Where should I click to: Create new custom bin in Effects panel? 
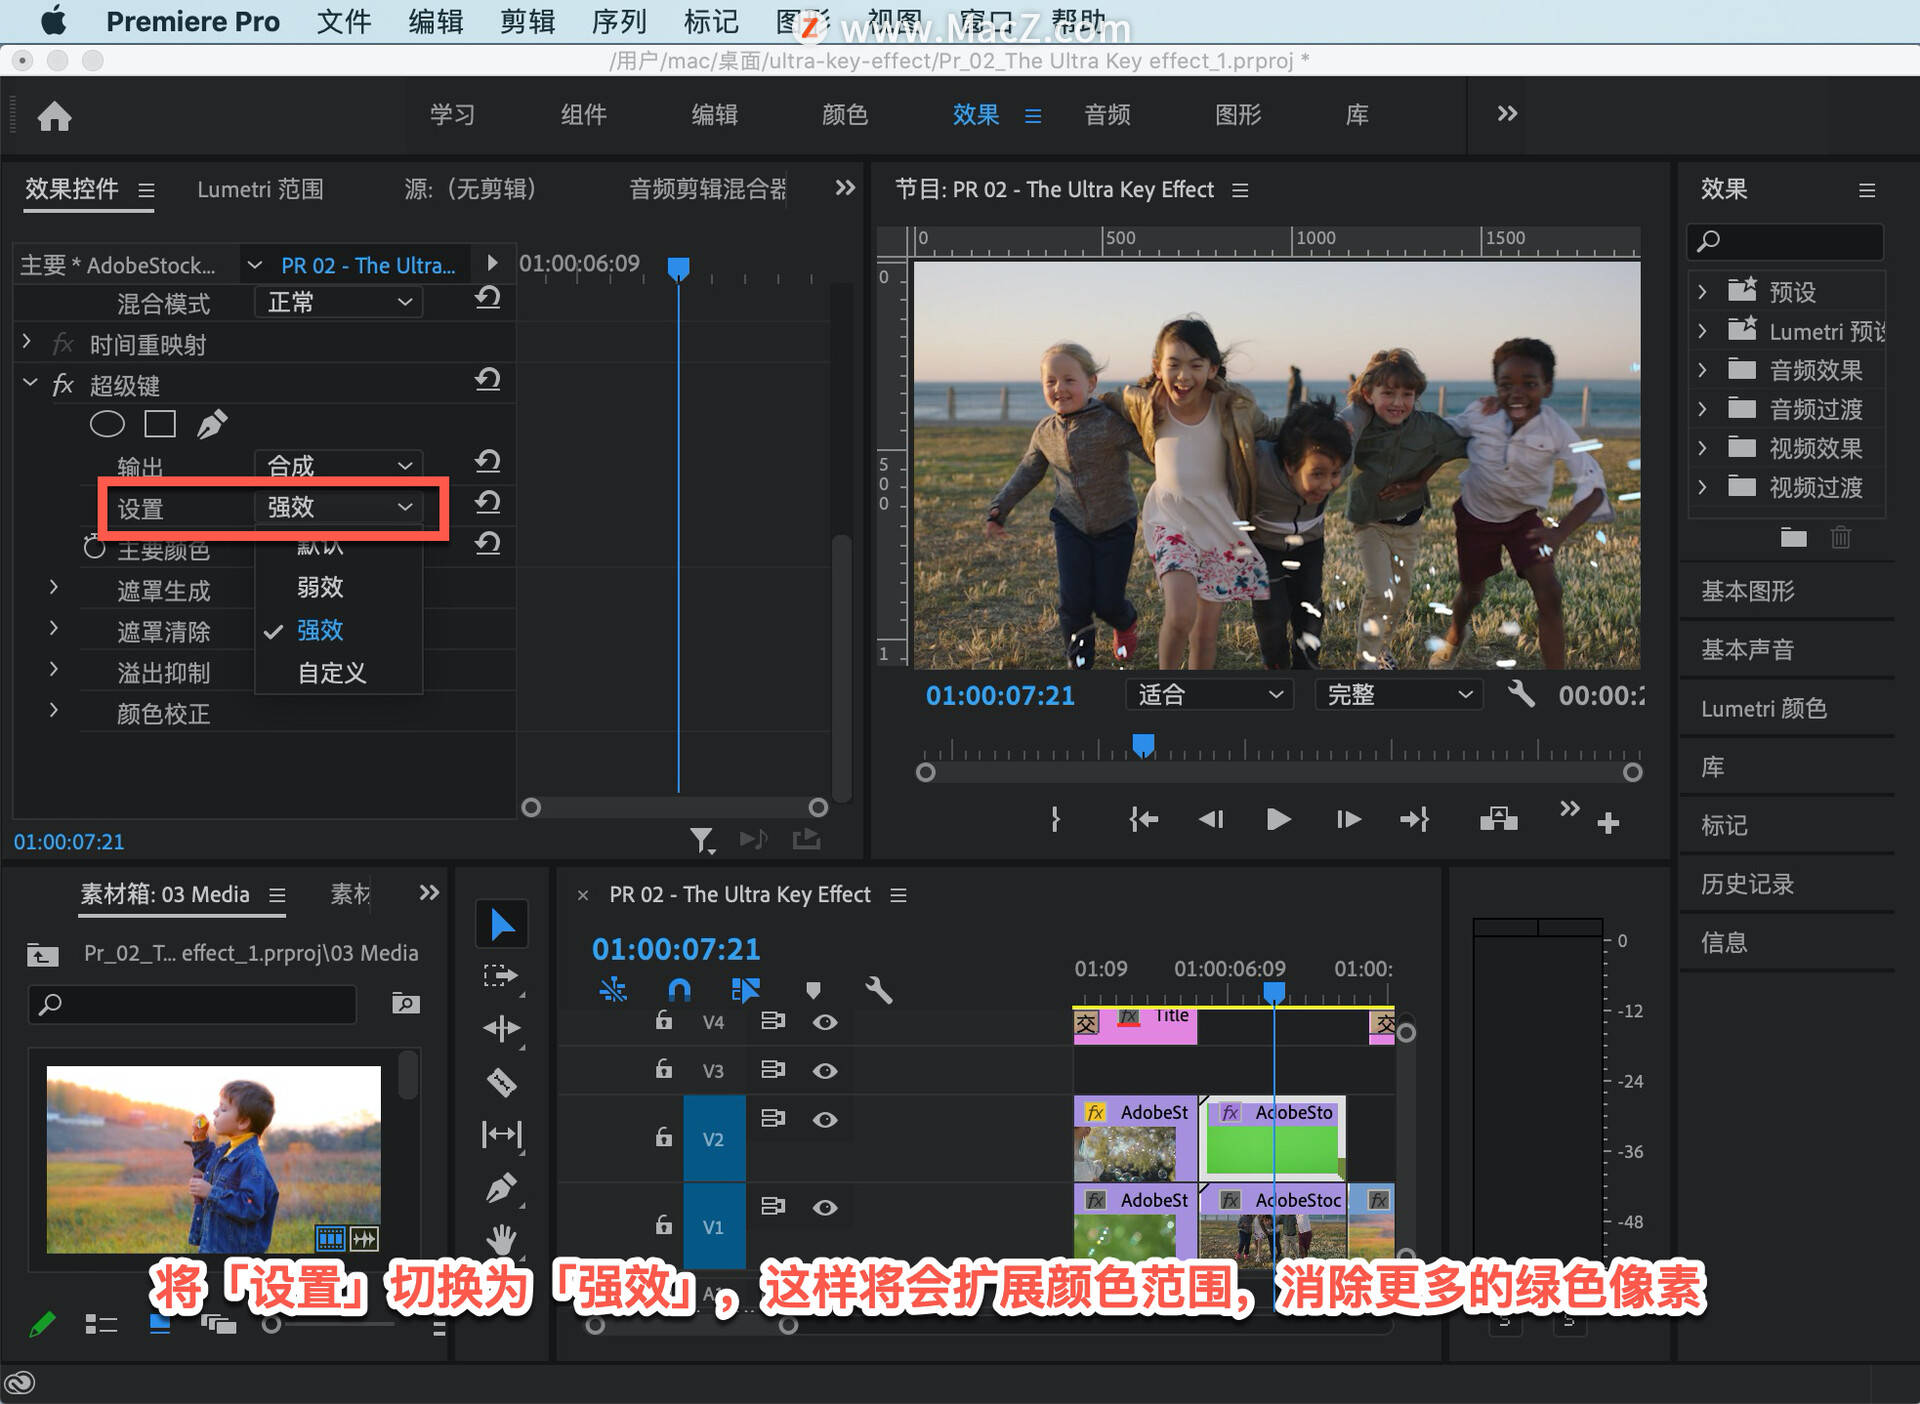[1794, 538]
